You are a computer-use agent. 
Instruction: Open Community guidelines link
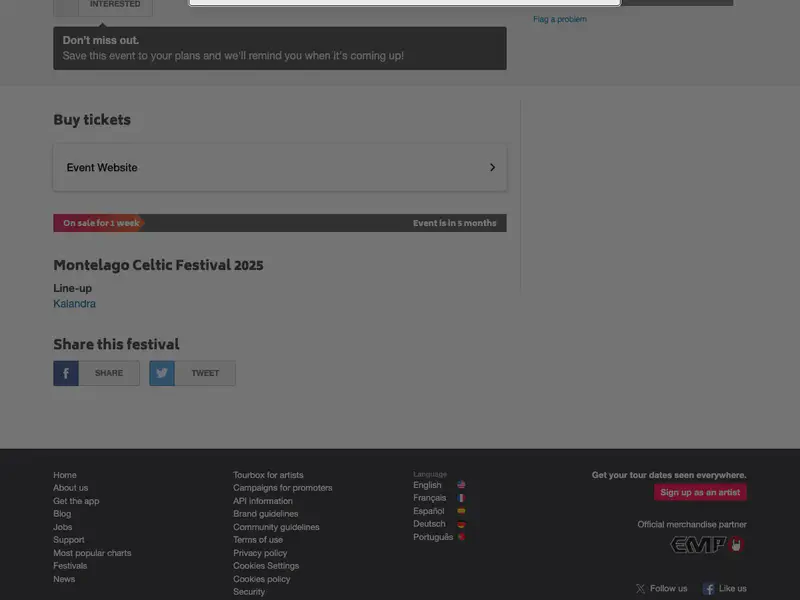click(x=276, y=527)
